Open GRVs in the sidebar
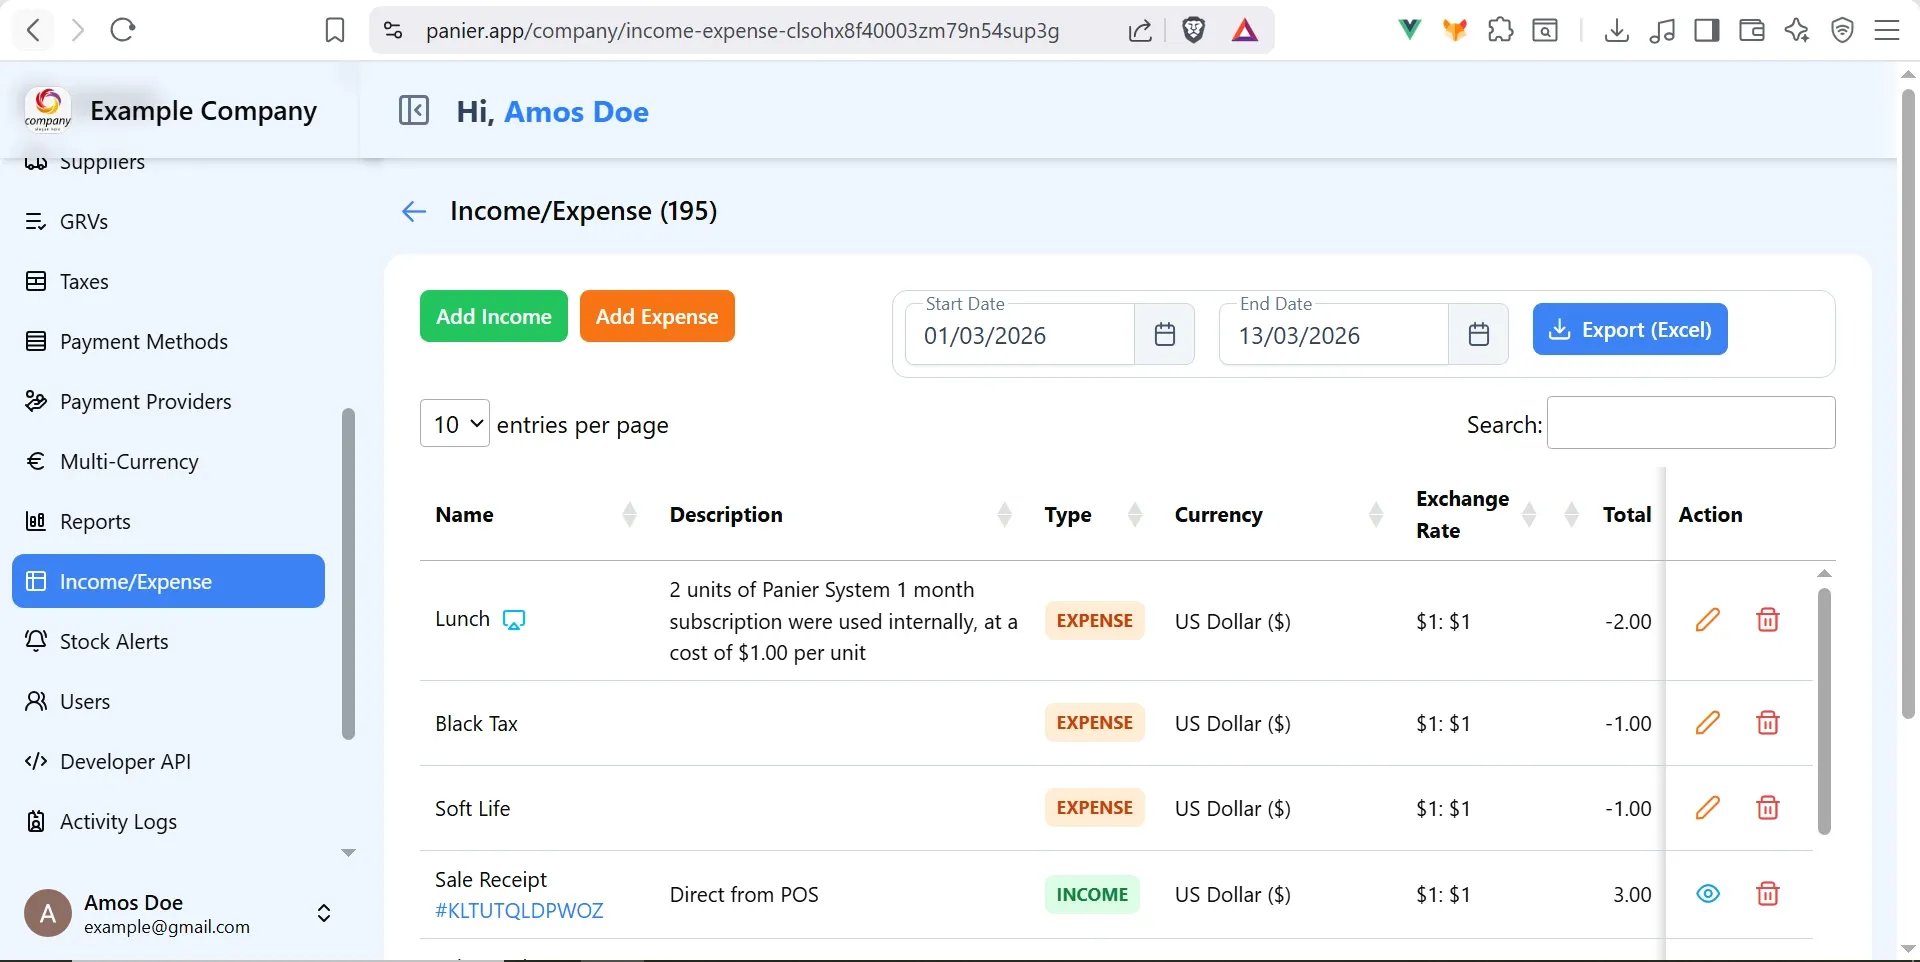Image resolution: width=1920 pixels, height=962 pixels. [168, 222]
